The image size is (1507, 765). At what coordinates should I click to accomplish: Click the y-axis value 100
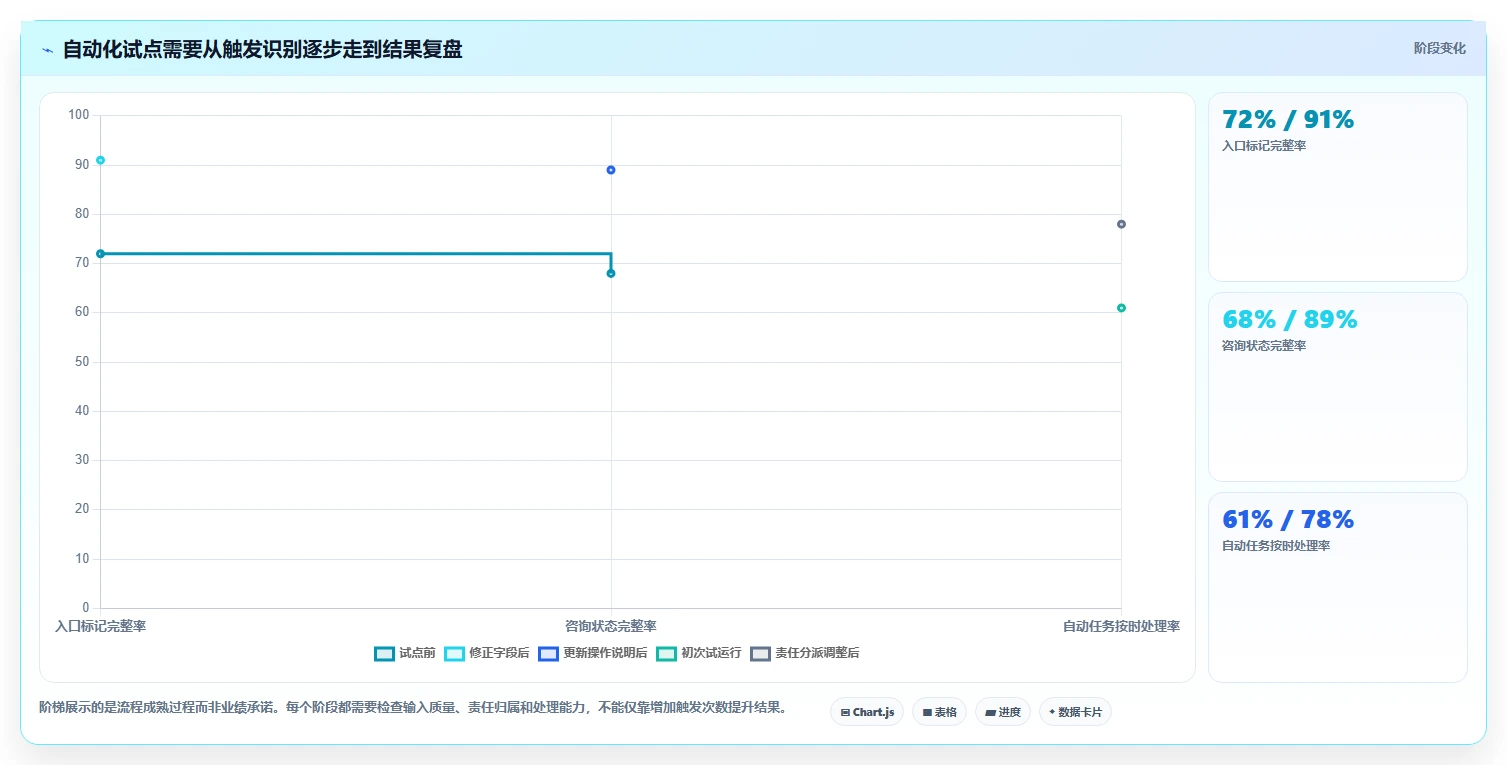point(78,115)
